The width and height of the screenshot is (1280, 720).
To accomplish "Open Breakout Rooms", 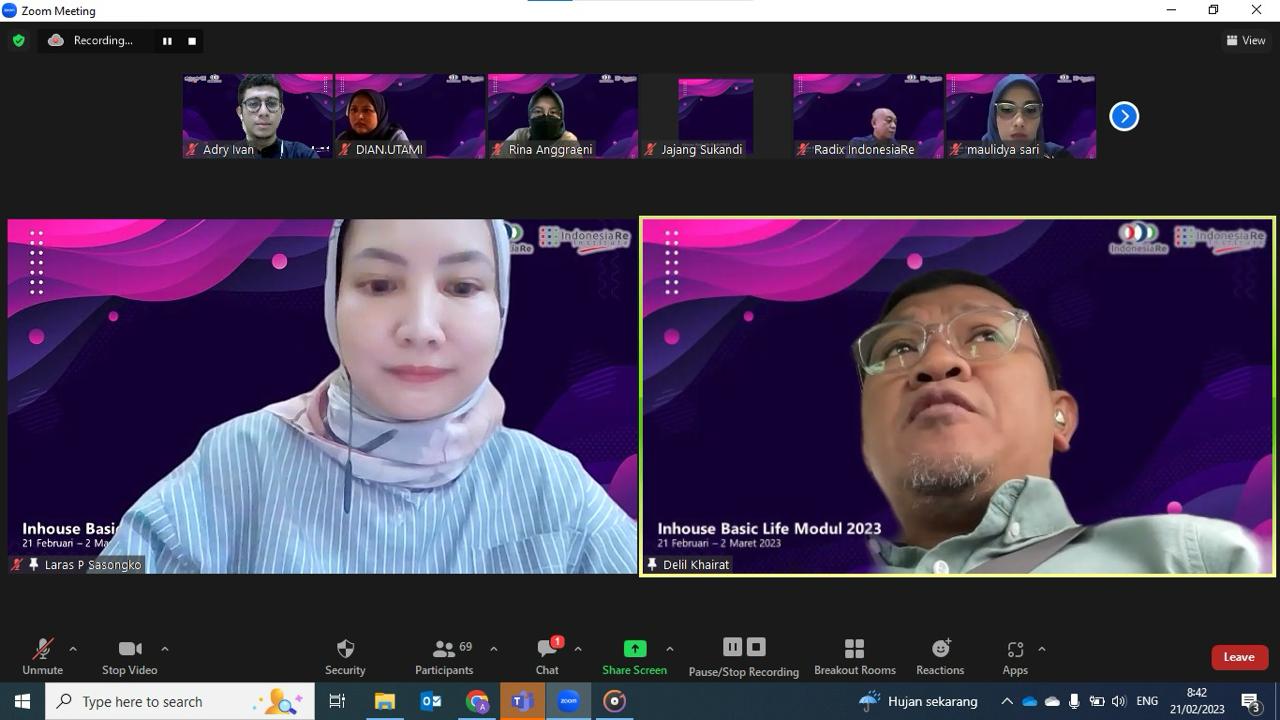I will [x=854, y=657].
